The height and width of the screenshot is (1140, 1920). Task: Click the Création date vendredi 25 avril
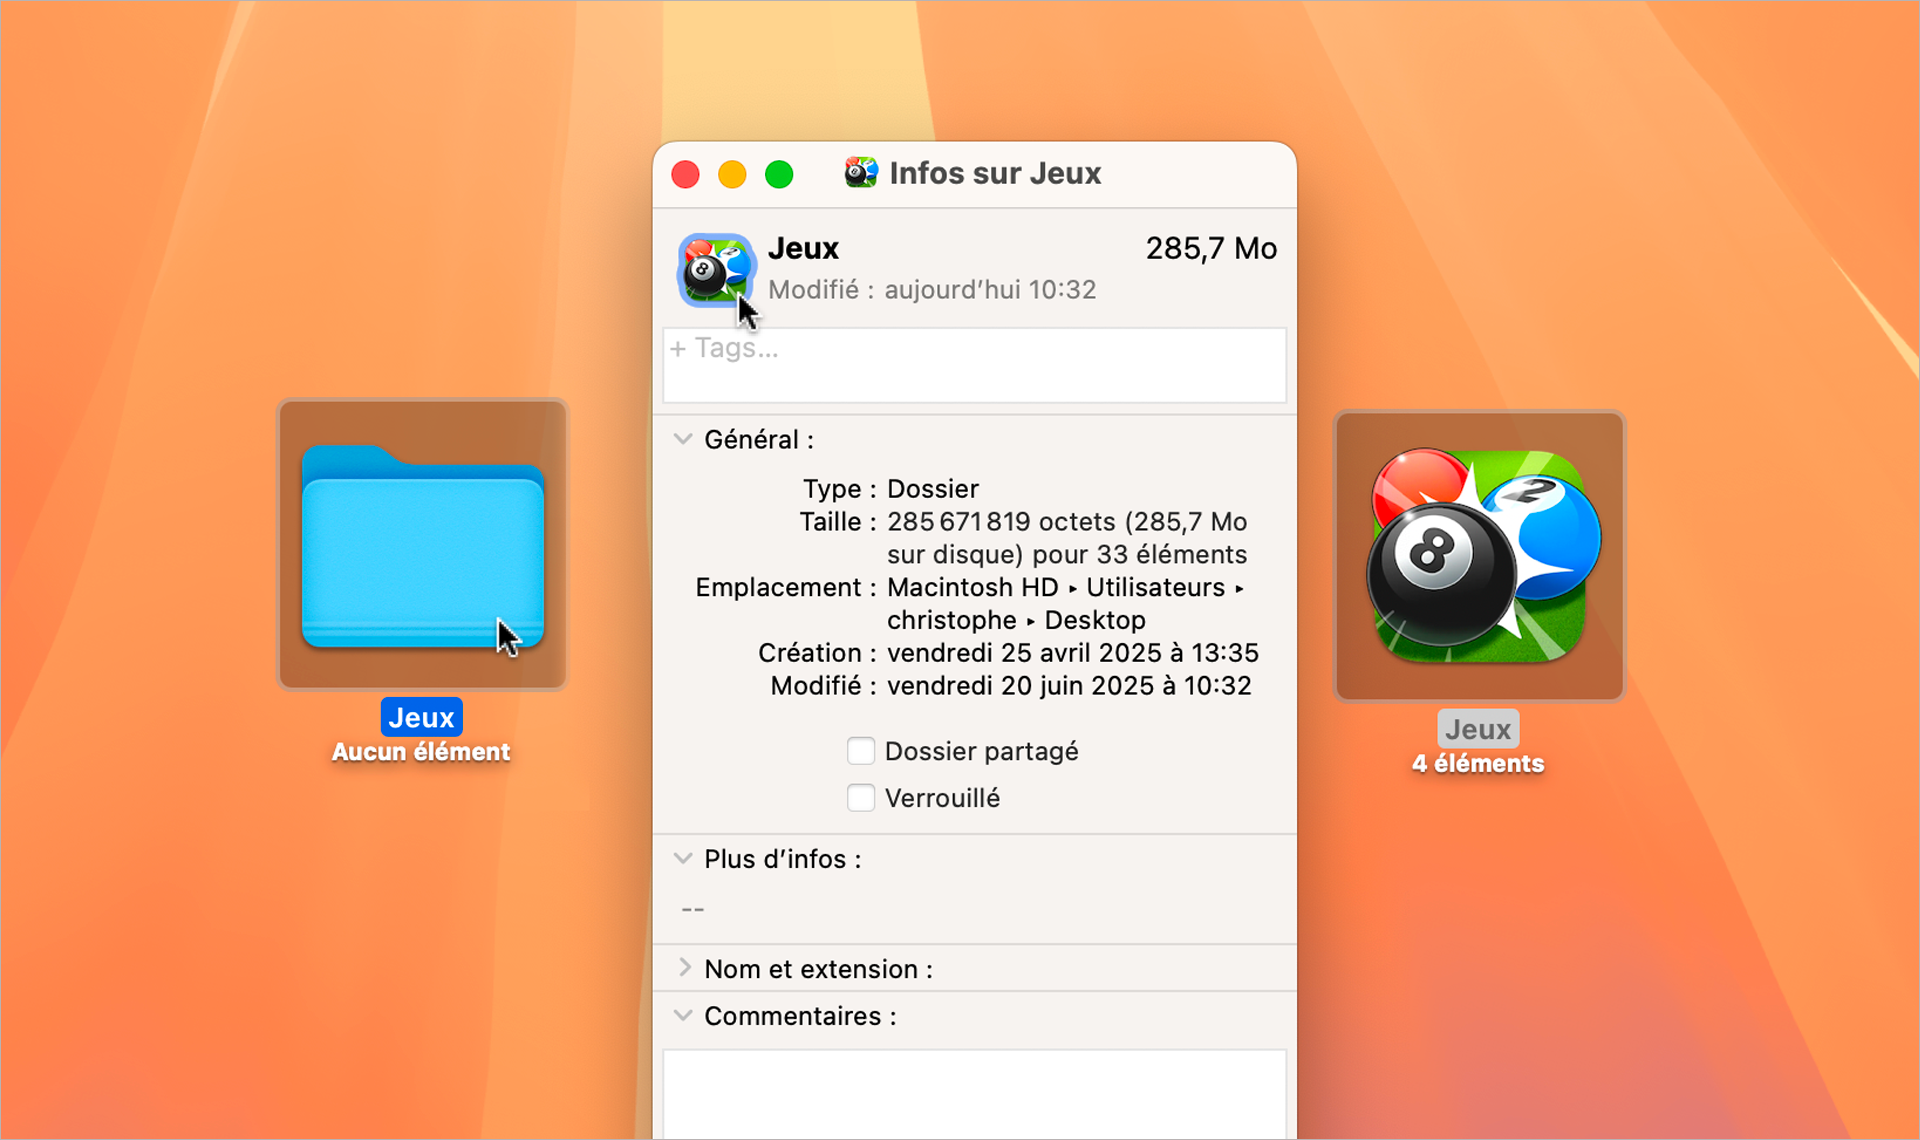[x=1073, y=653]
